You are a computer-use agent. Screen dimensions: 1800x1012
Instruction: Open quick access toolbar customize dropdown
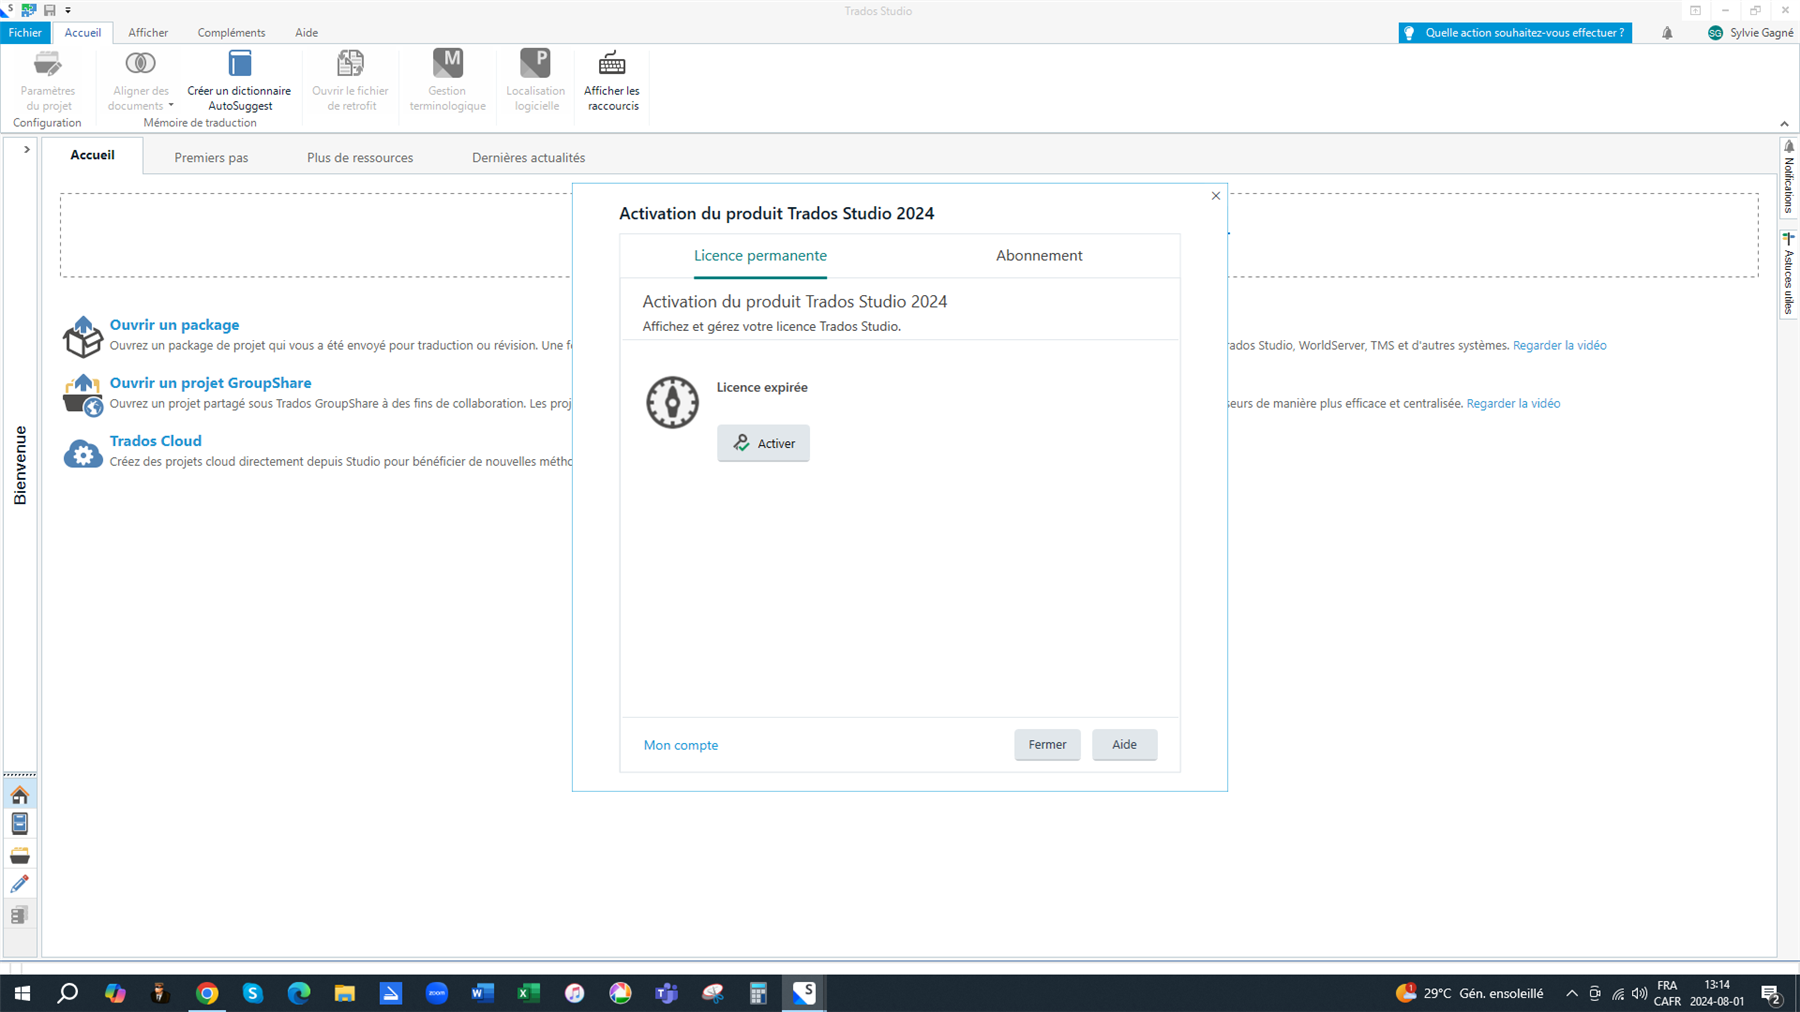pos(68,10)
